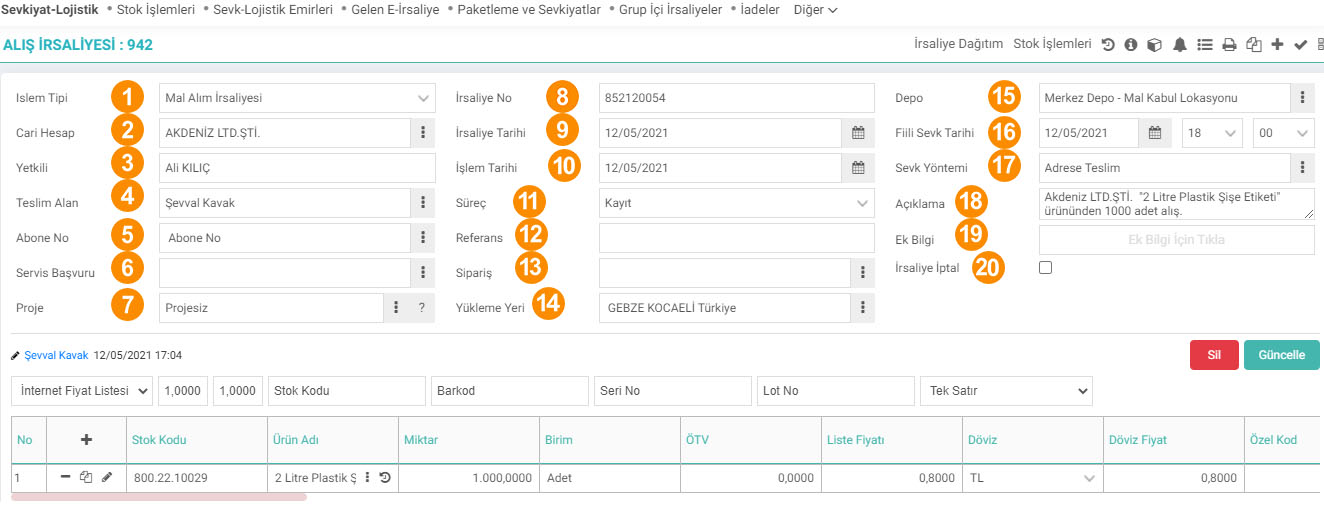Edit row 1 with the pencil icon
1324x522 pixels.
pyautogui.click(x=107, y=477)
